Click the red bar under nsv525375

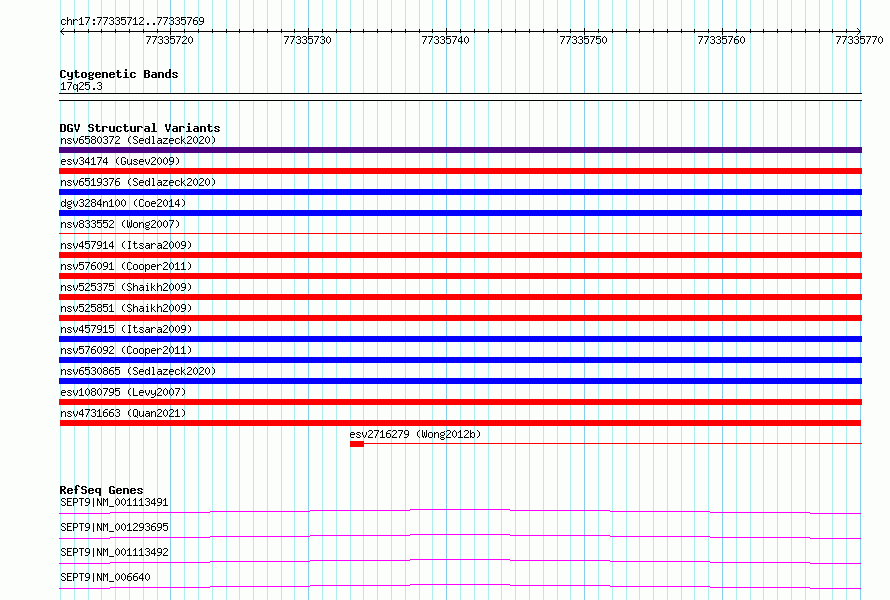[x=460, y=297]
